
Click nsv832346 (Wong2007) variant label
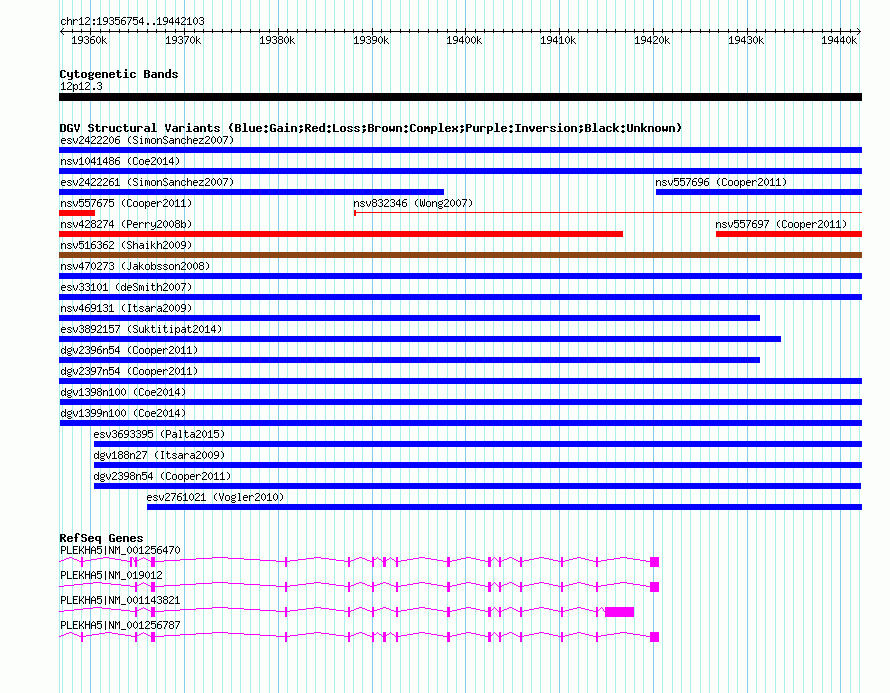point(413,203)
